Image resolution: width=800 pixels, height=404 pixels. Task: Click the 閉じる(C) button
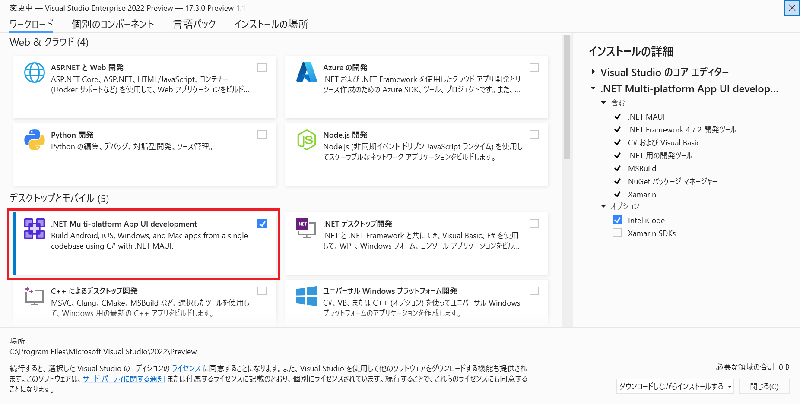pos(764,387)
